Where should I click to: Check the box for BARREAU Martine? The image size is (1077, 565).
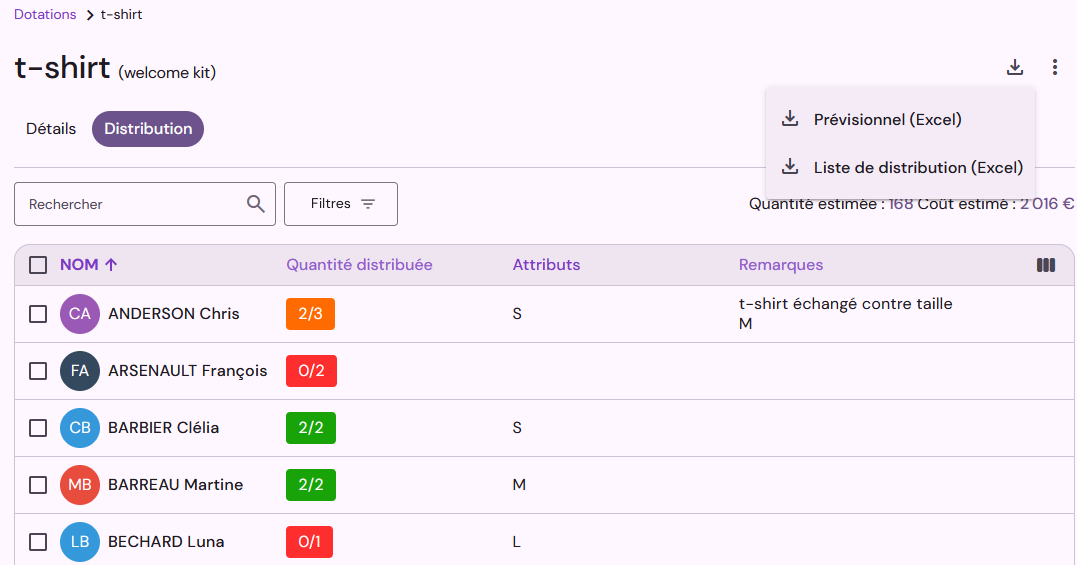38,485
